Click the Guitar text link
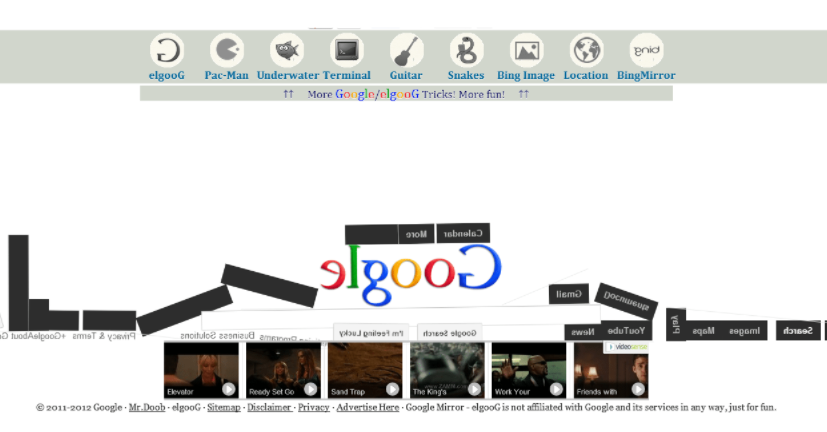 tap(406, 75)
